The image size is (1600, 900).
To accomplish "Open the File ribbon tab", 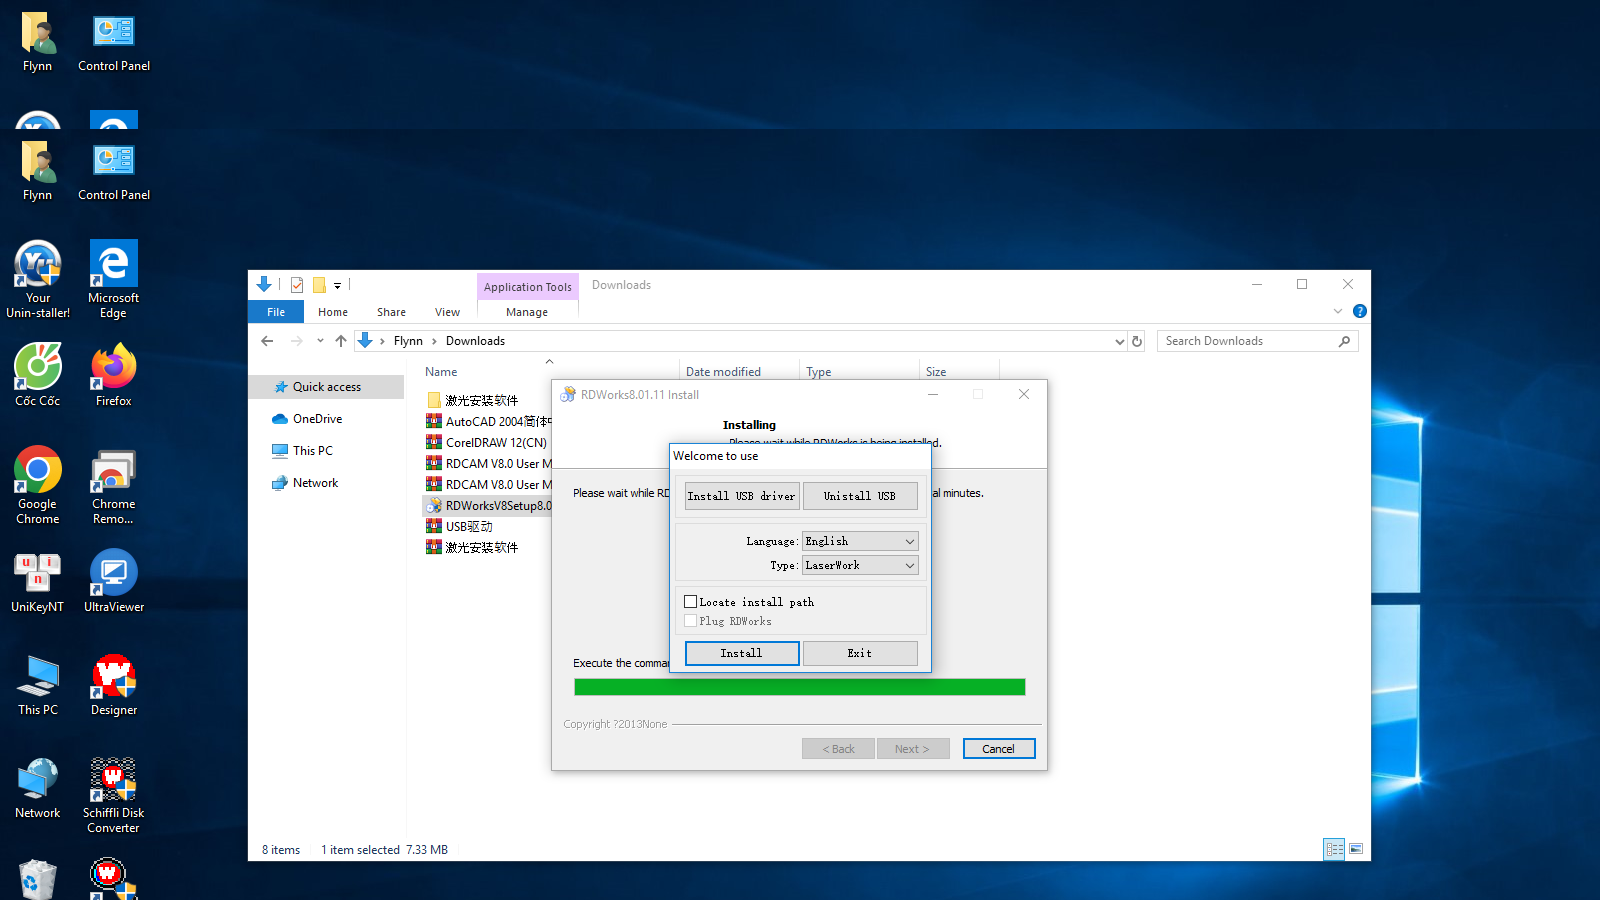I will tap(276, 312).
